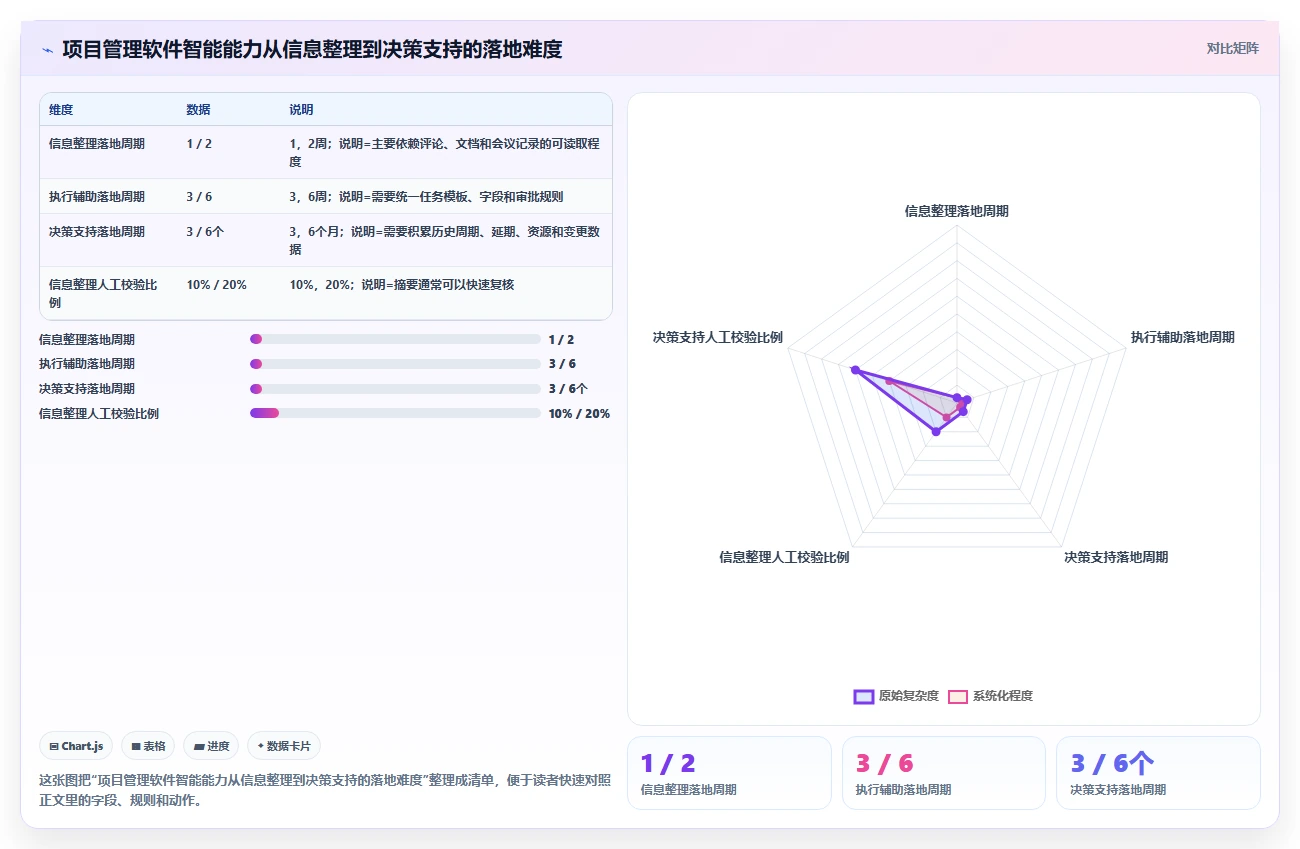Click the 信息整理人工校验比例 progress bar
This screenshot has width=1300, height=849.
tap(395, 413)
